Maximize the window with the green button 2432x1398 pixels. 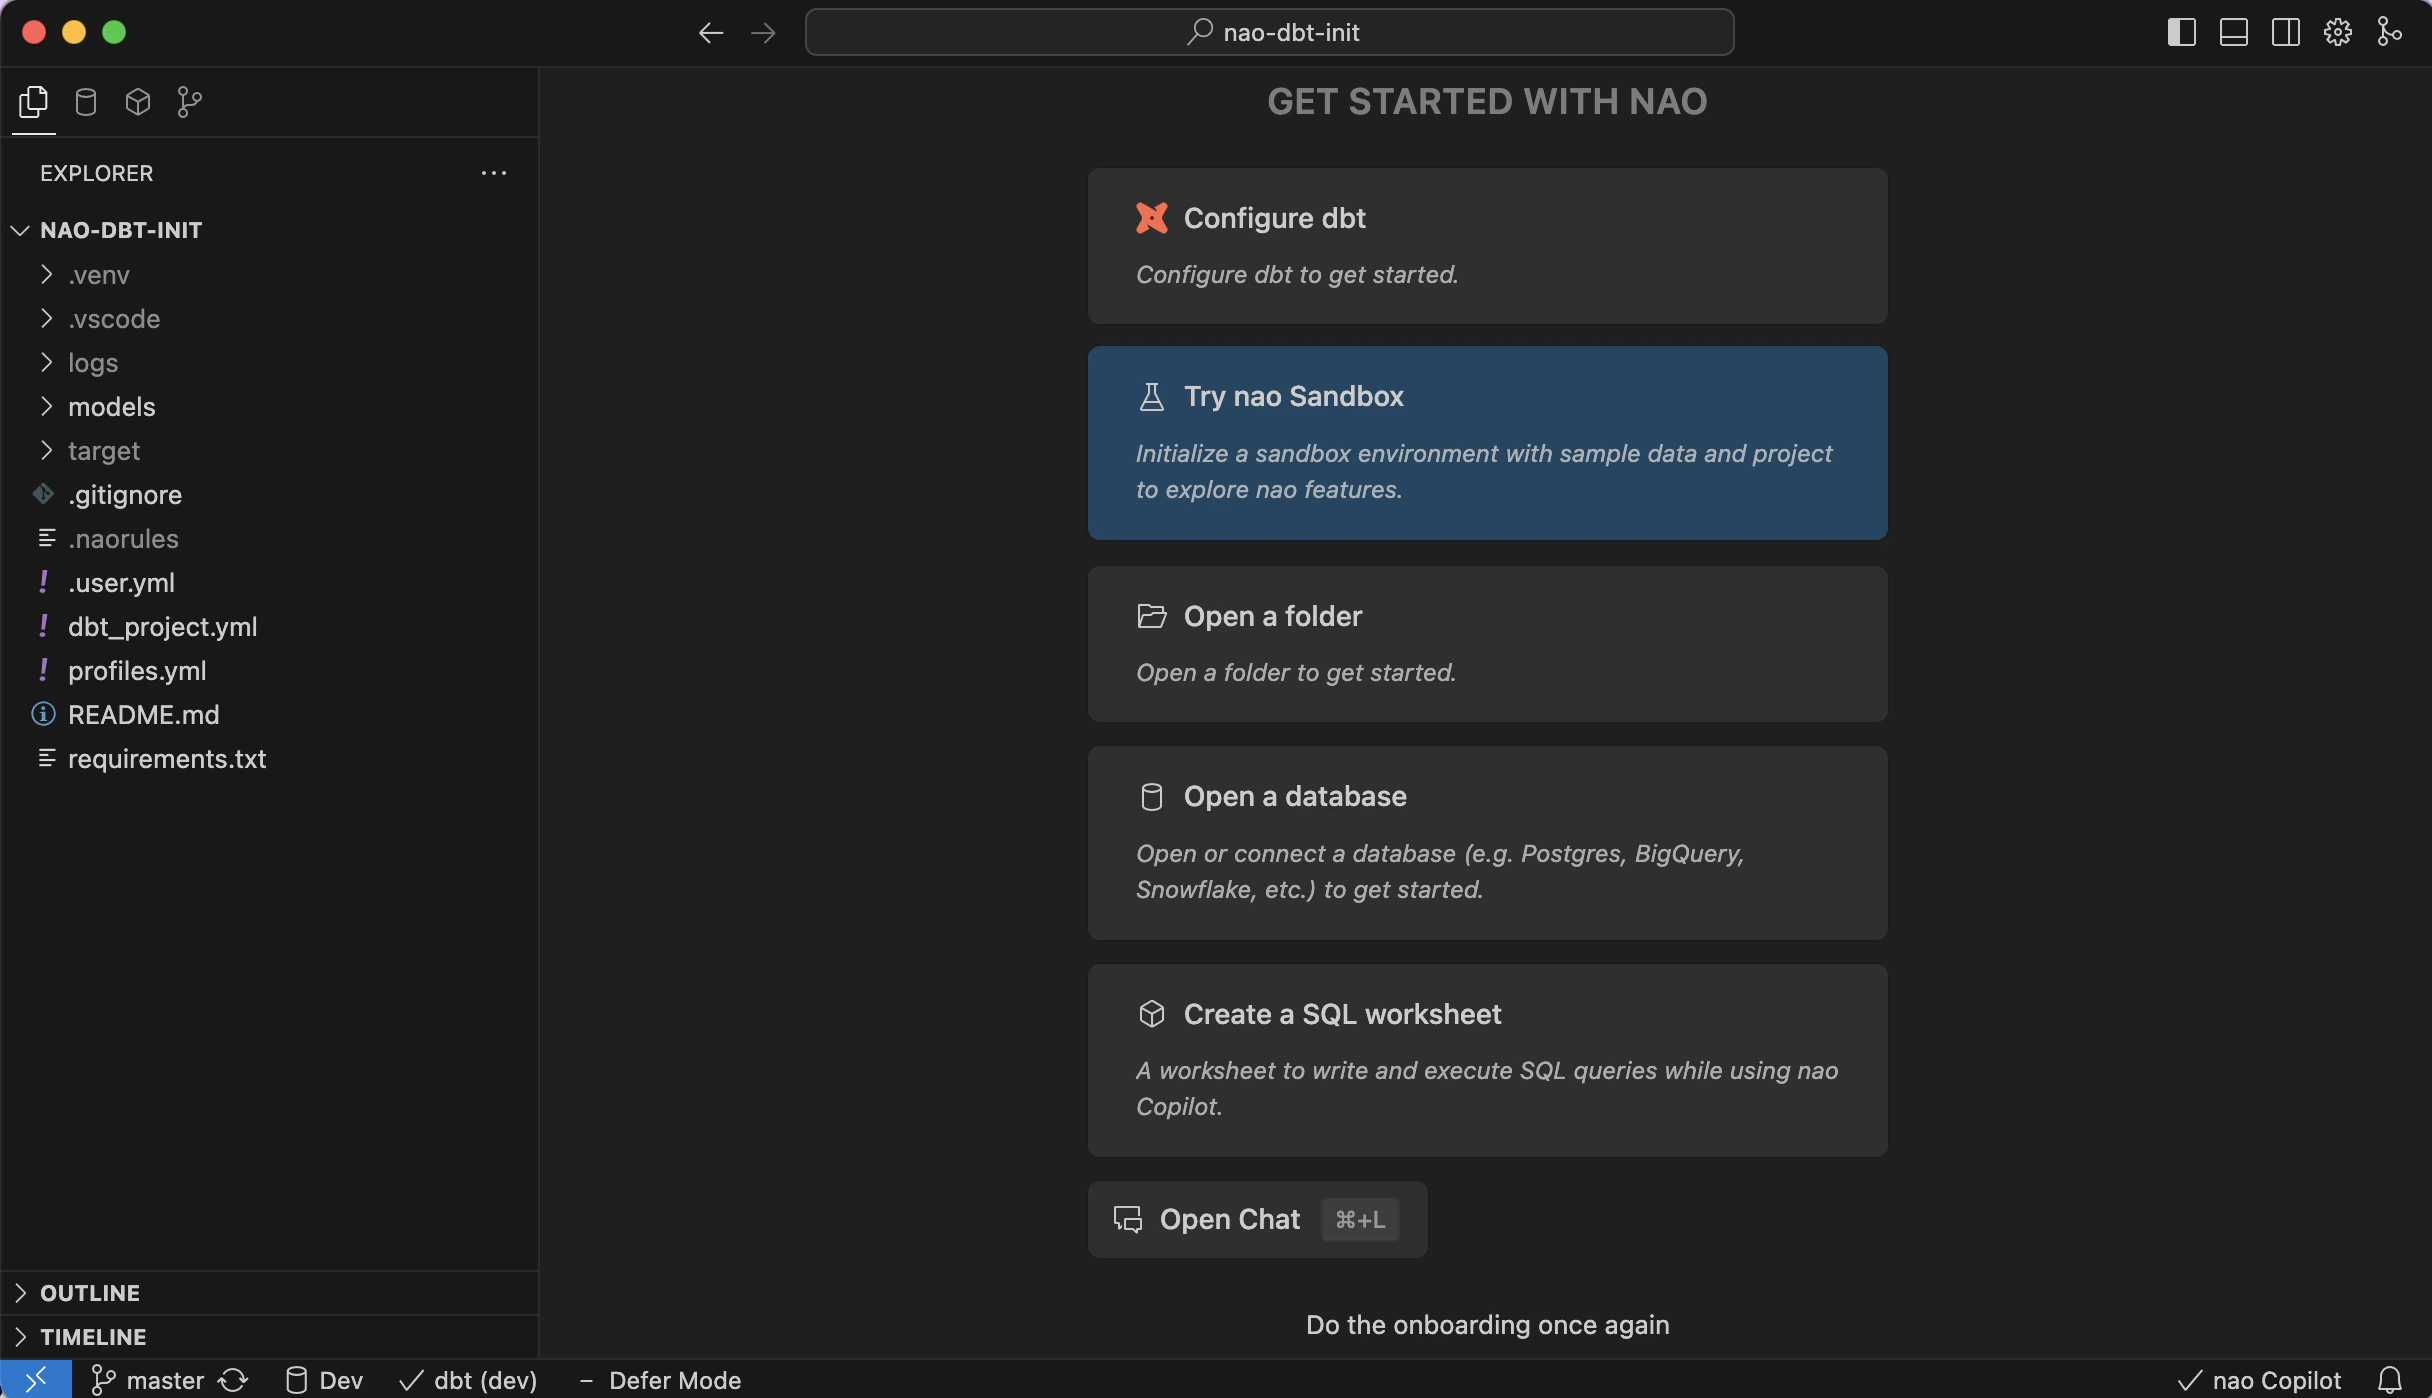(x=114, y=33)
